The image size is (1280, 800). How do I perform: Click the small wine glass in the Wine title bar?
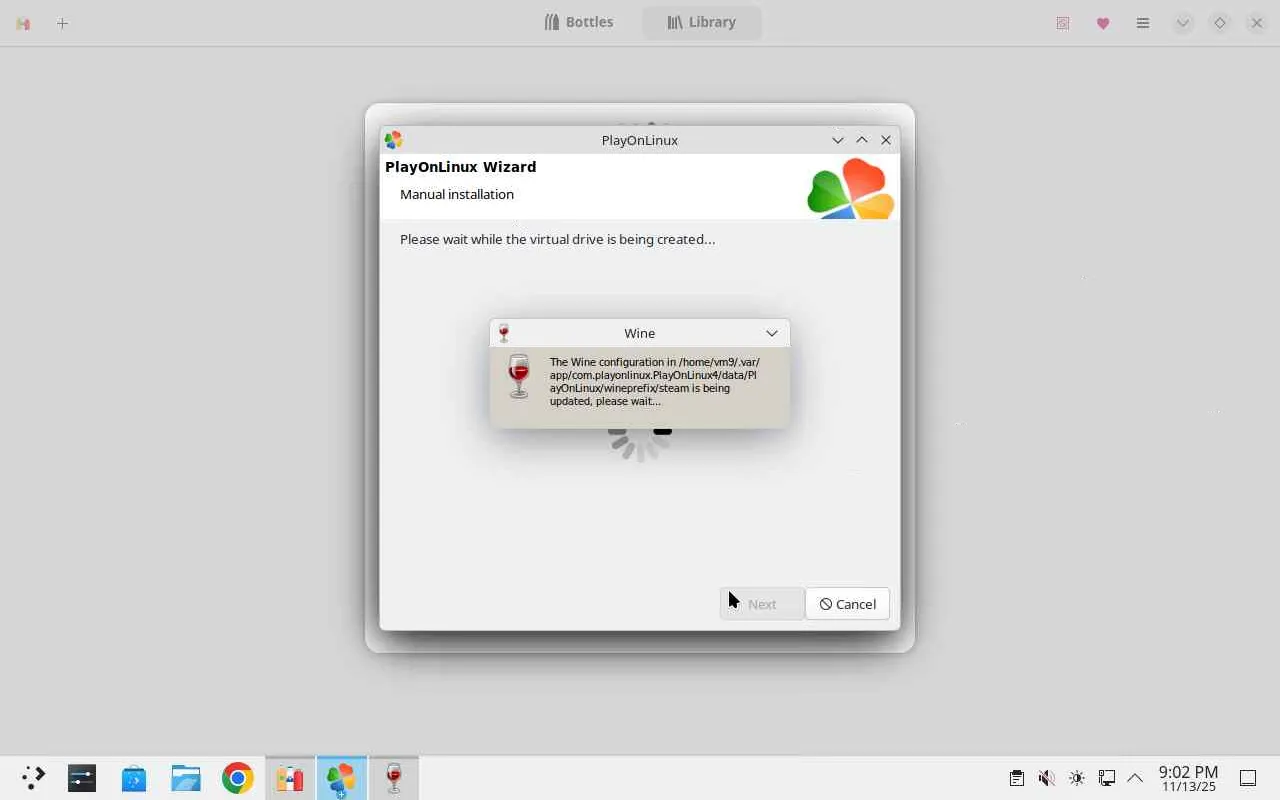coord(504,333)
